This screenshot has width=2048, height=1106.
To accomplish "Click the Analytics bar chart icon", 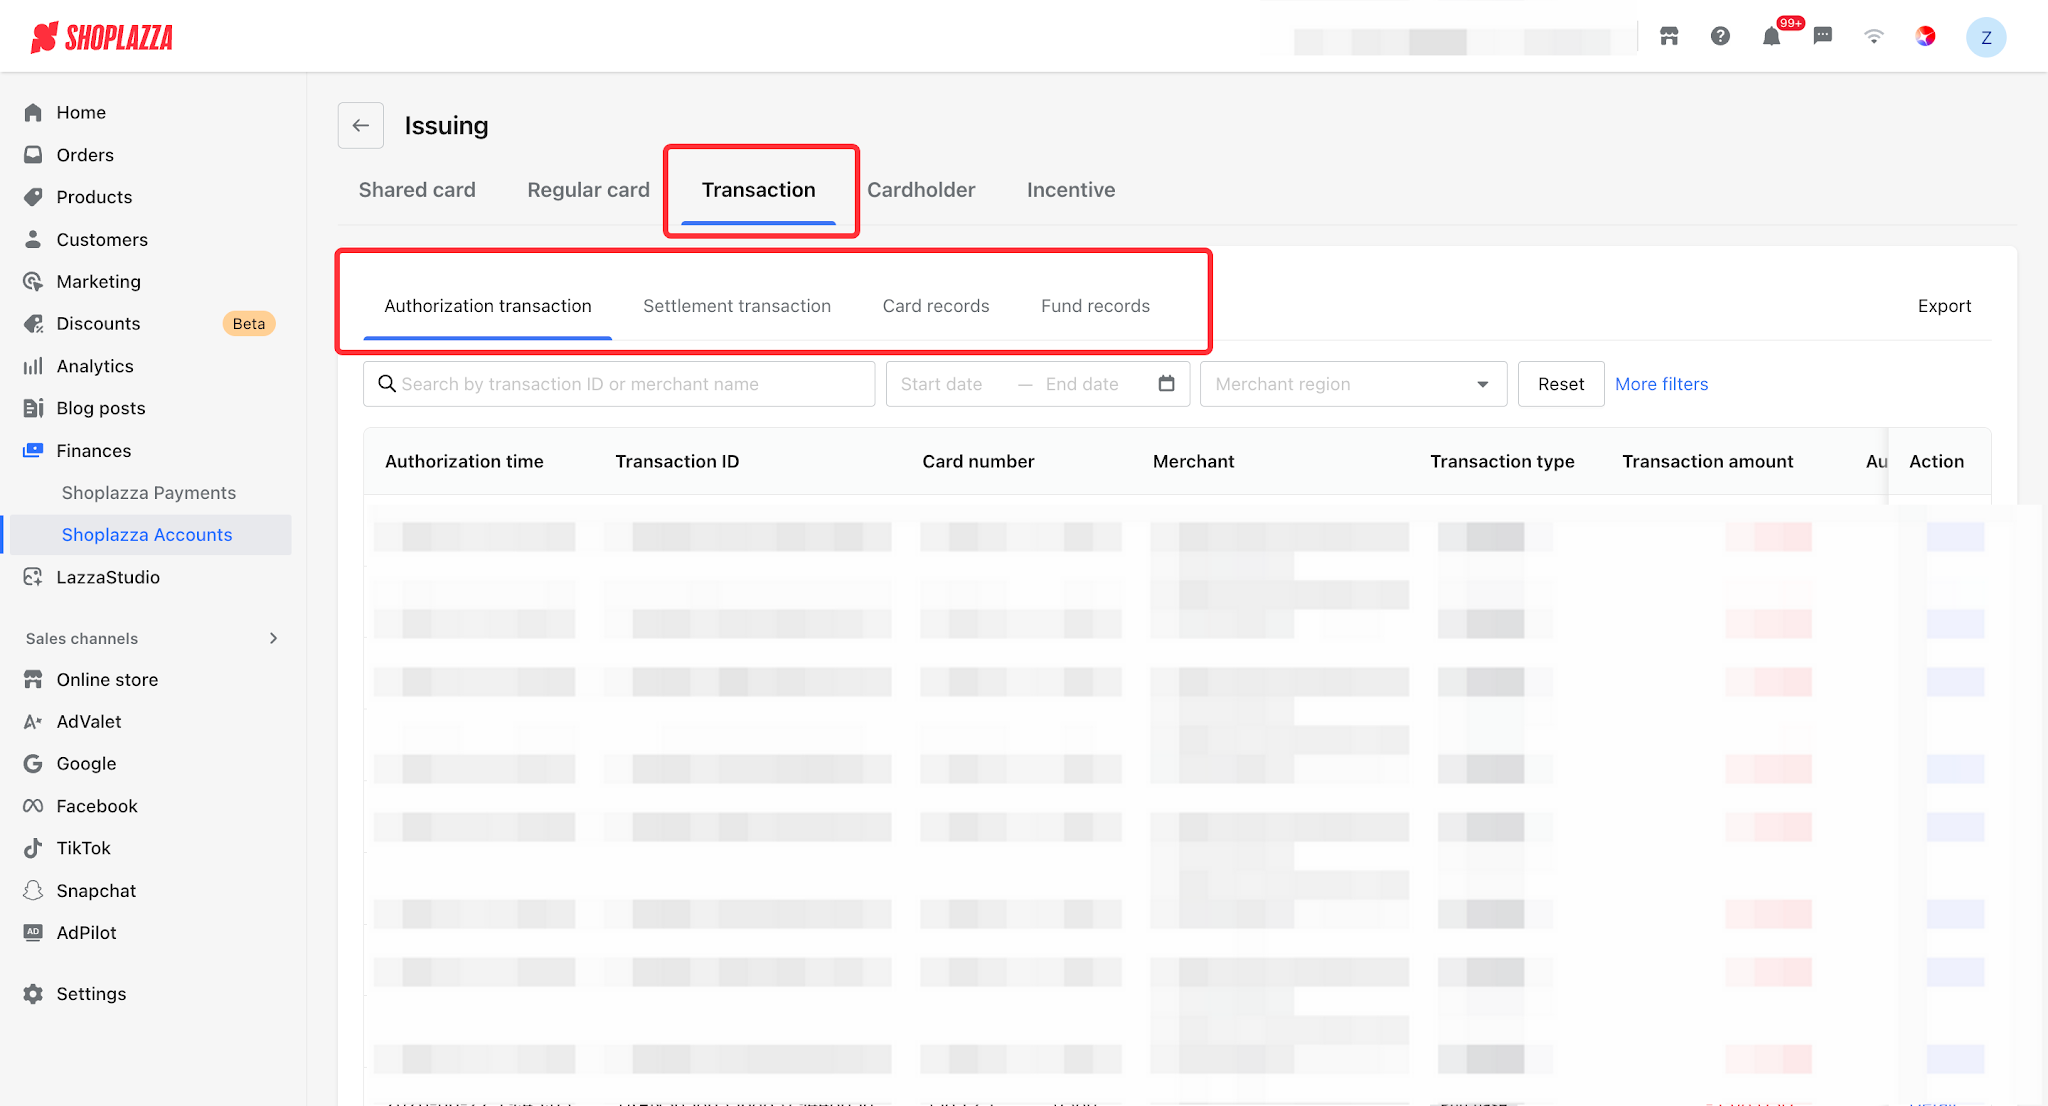I will tap(33, 366).
